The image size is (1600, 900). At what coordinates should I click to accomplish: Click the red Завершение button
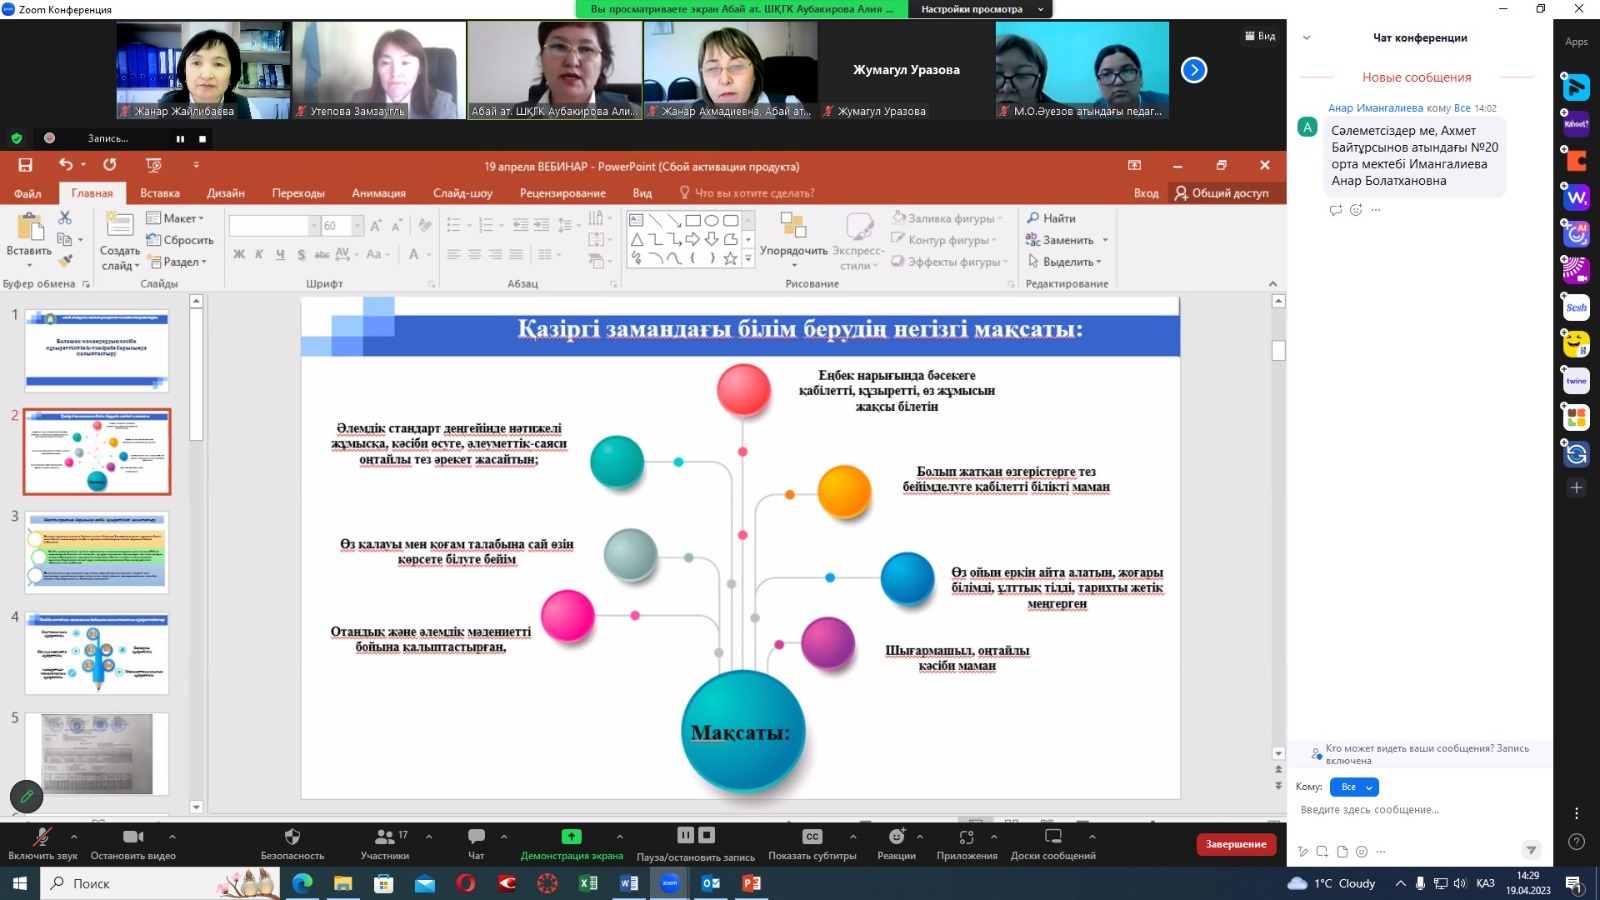pyautogui.click(x=1236, y=844)
